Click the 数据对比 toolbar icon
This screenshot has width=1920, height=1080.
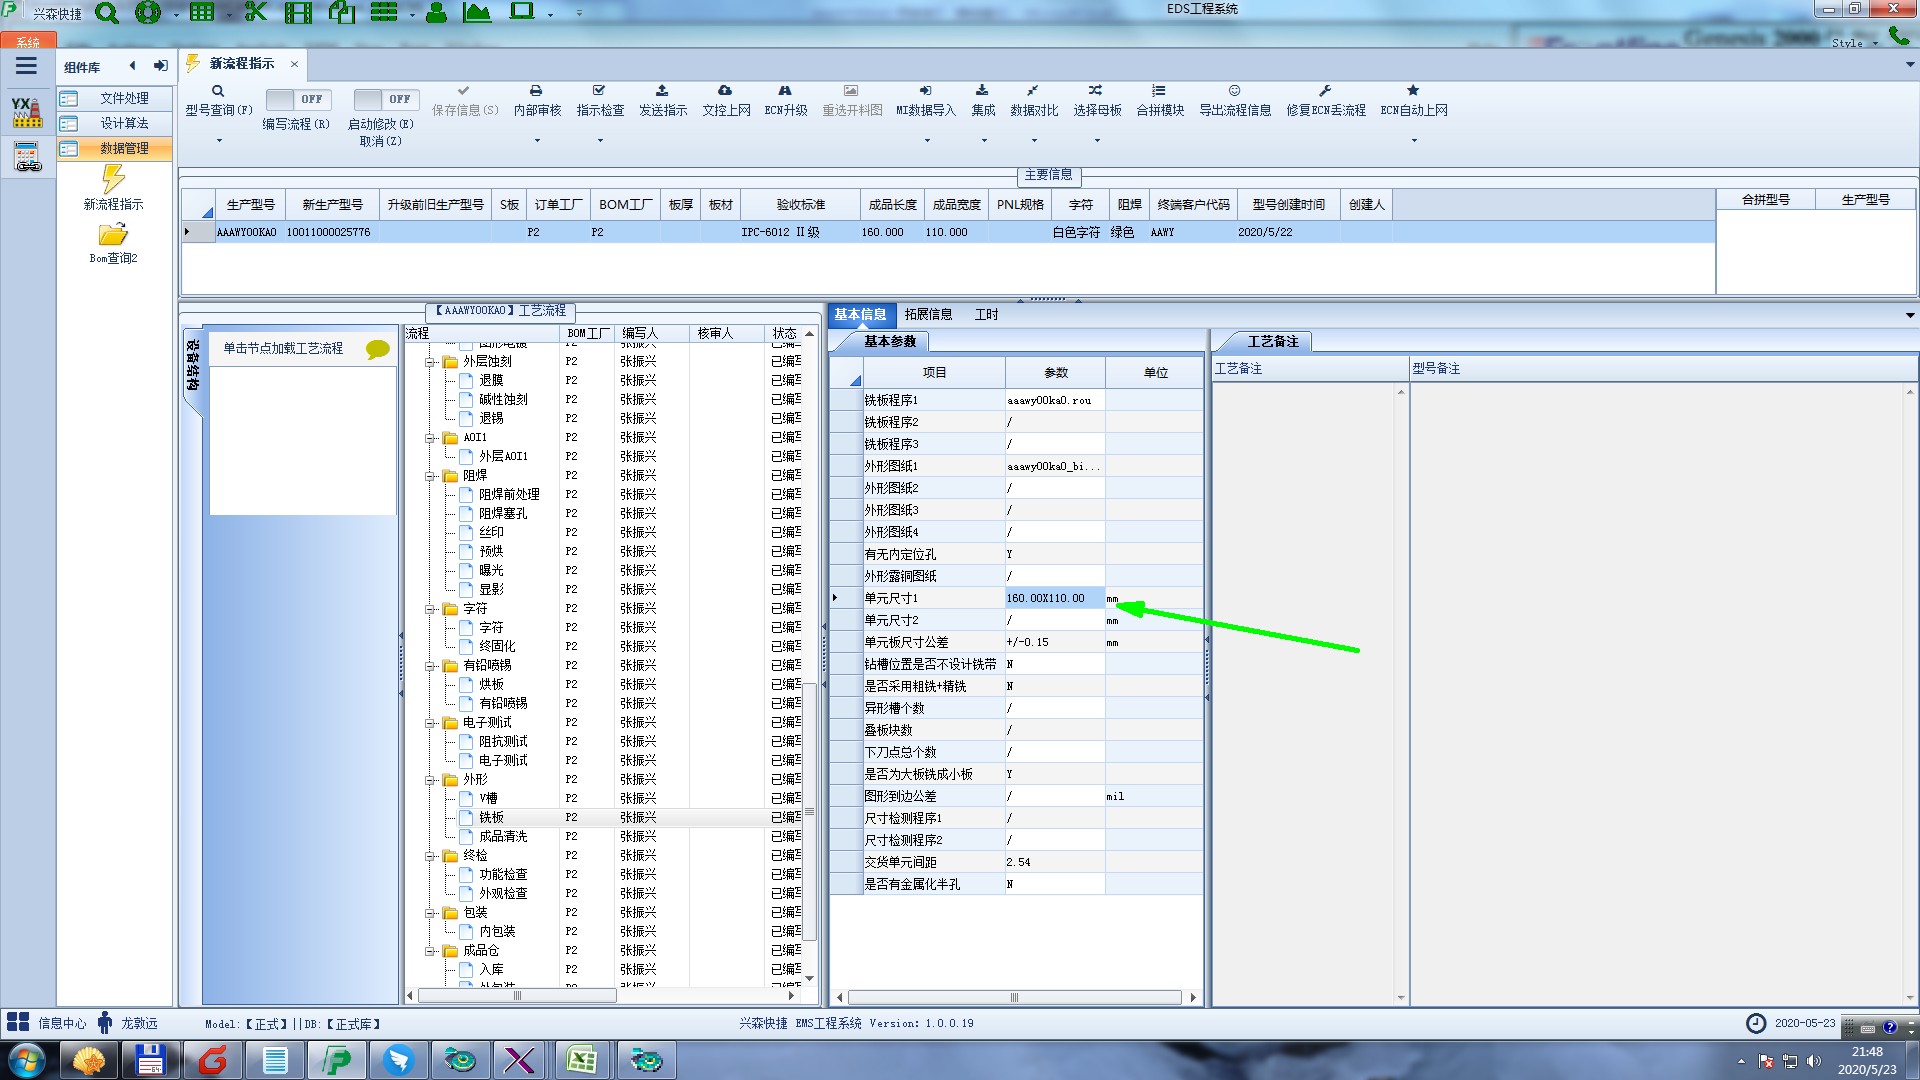point(1033,91)
